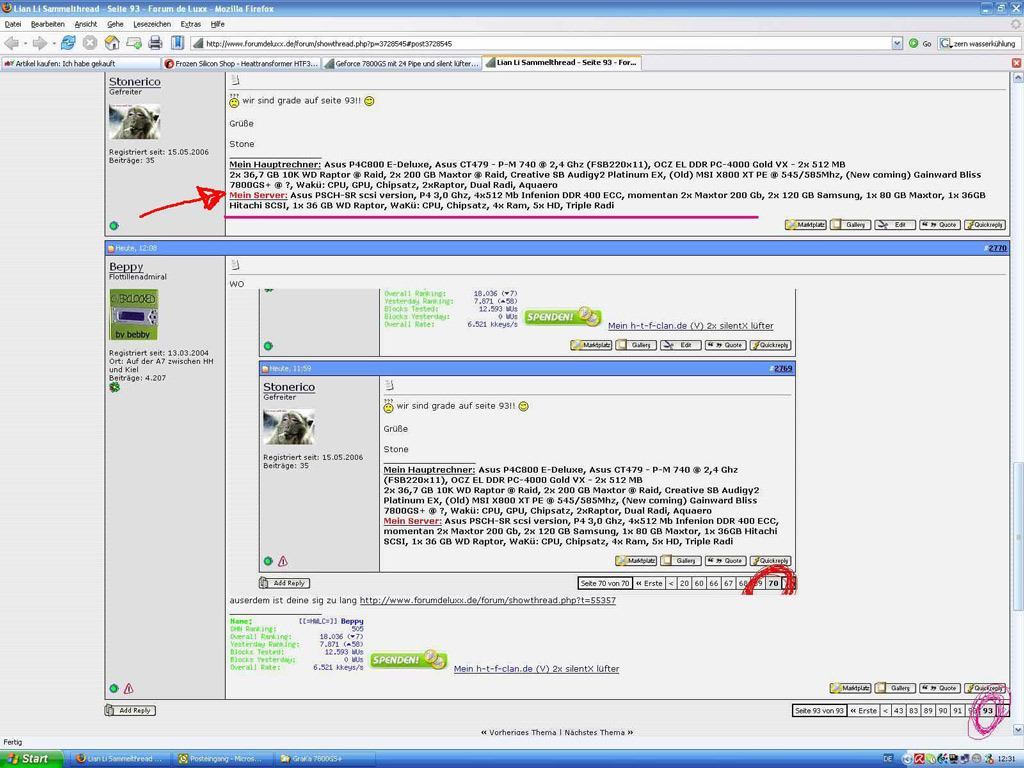This screenshot has height=768, width=1024.
Task: Expand hidden system tray icons
Action: tap(906, 759)
